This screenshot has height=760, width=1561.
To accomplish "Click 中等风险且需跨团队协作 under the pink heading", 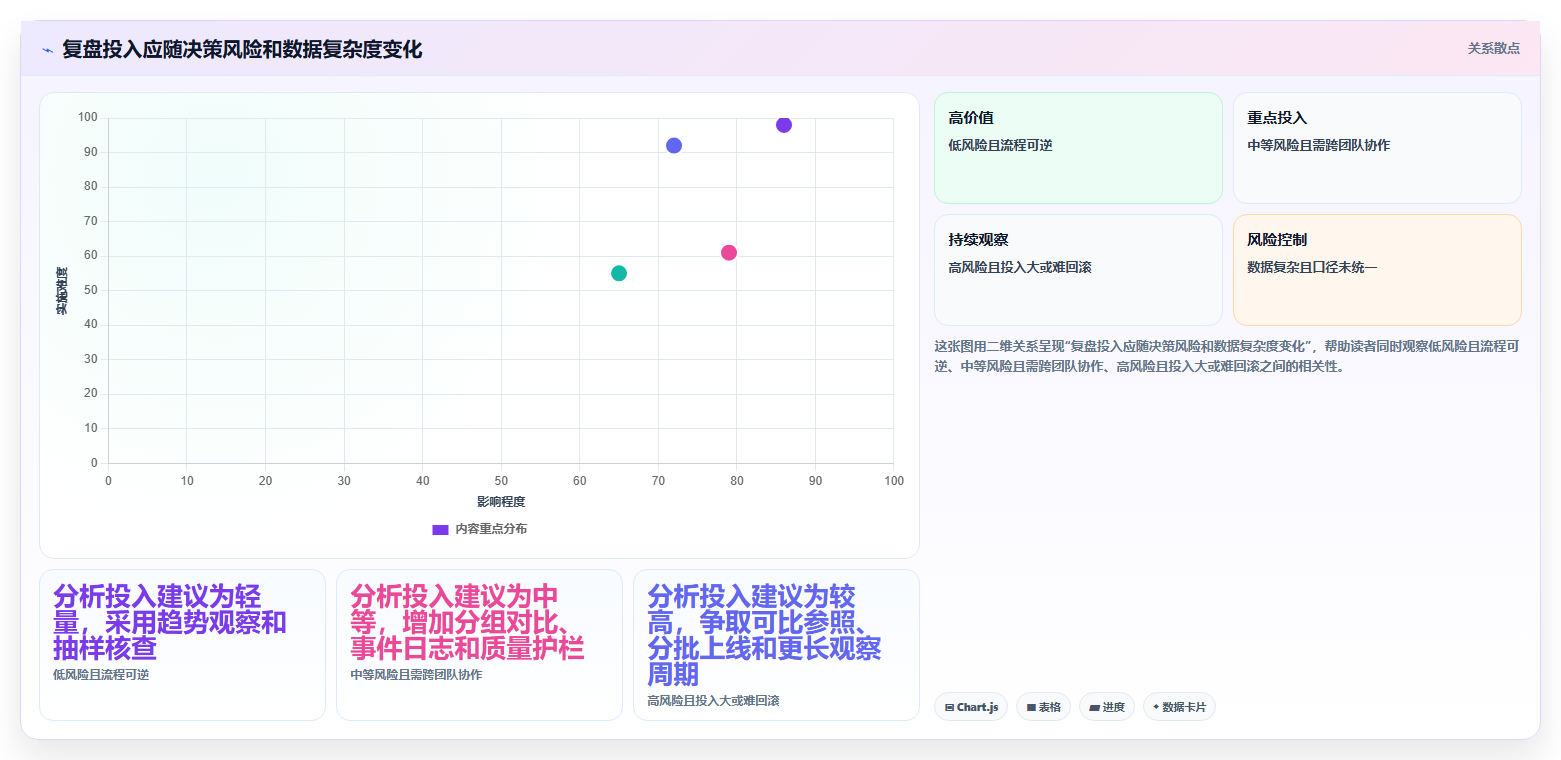I will pos(416,675).
